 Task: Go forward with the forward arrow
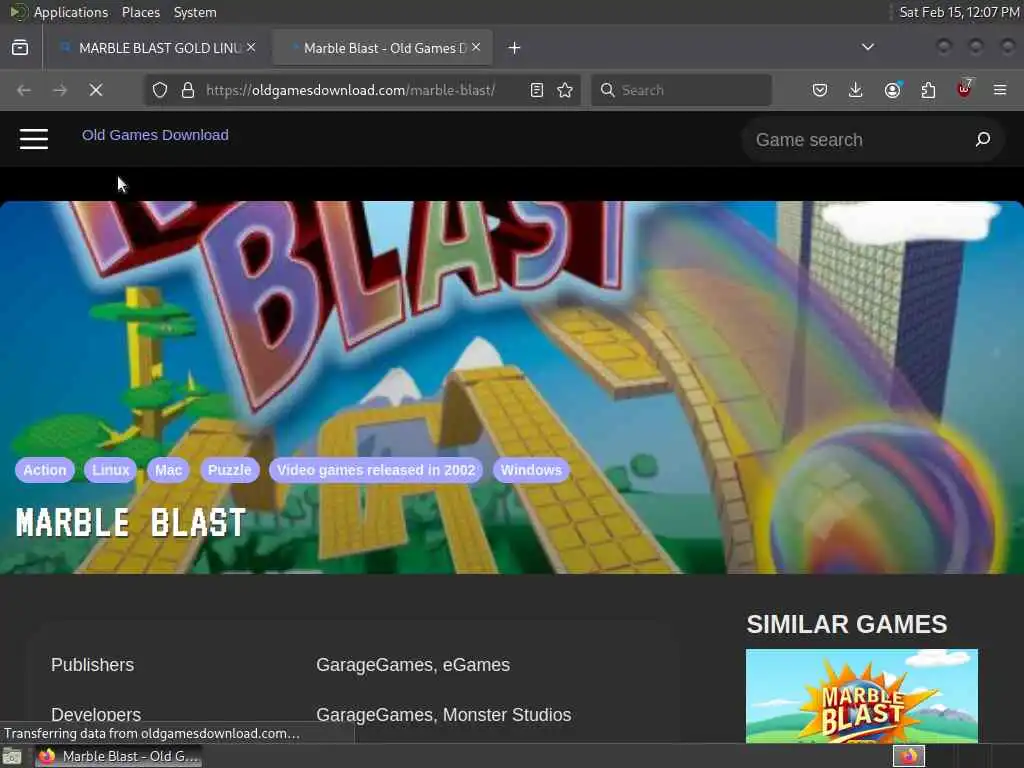point(60,90)
